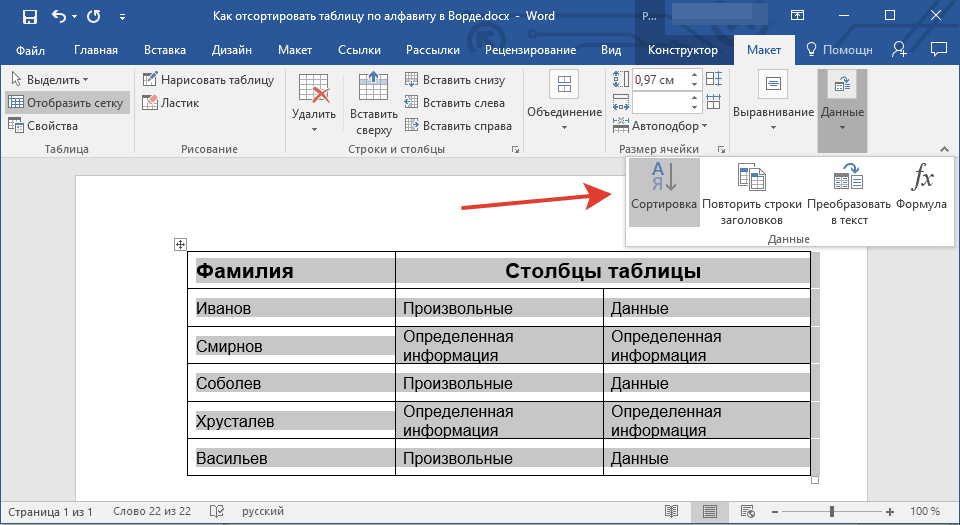Switch to the Конструктор tab
The image size is (960, 525).
coord(682,50)
